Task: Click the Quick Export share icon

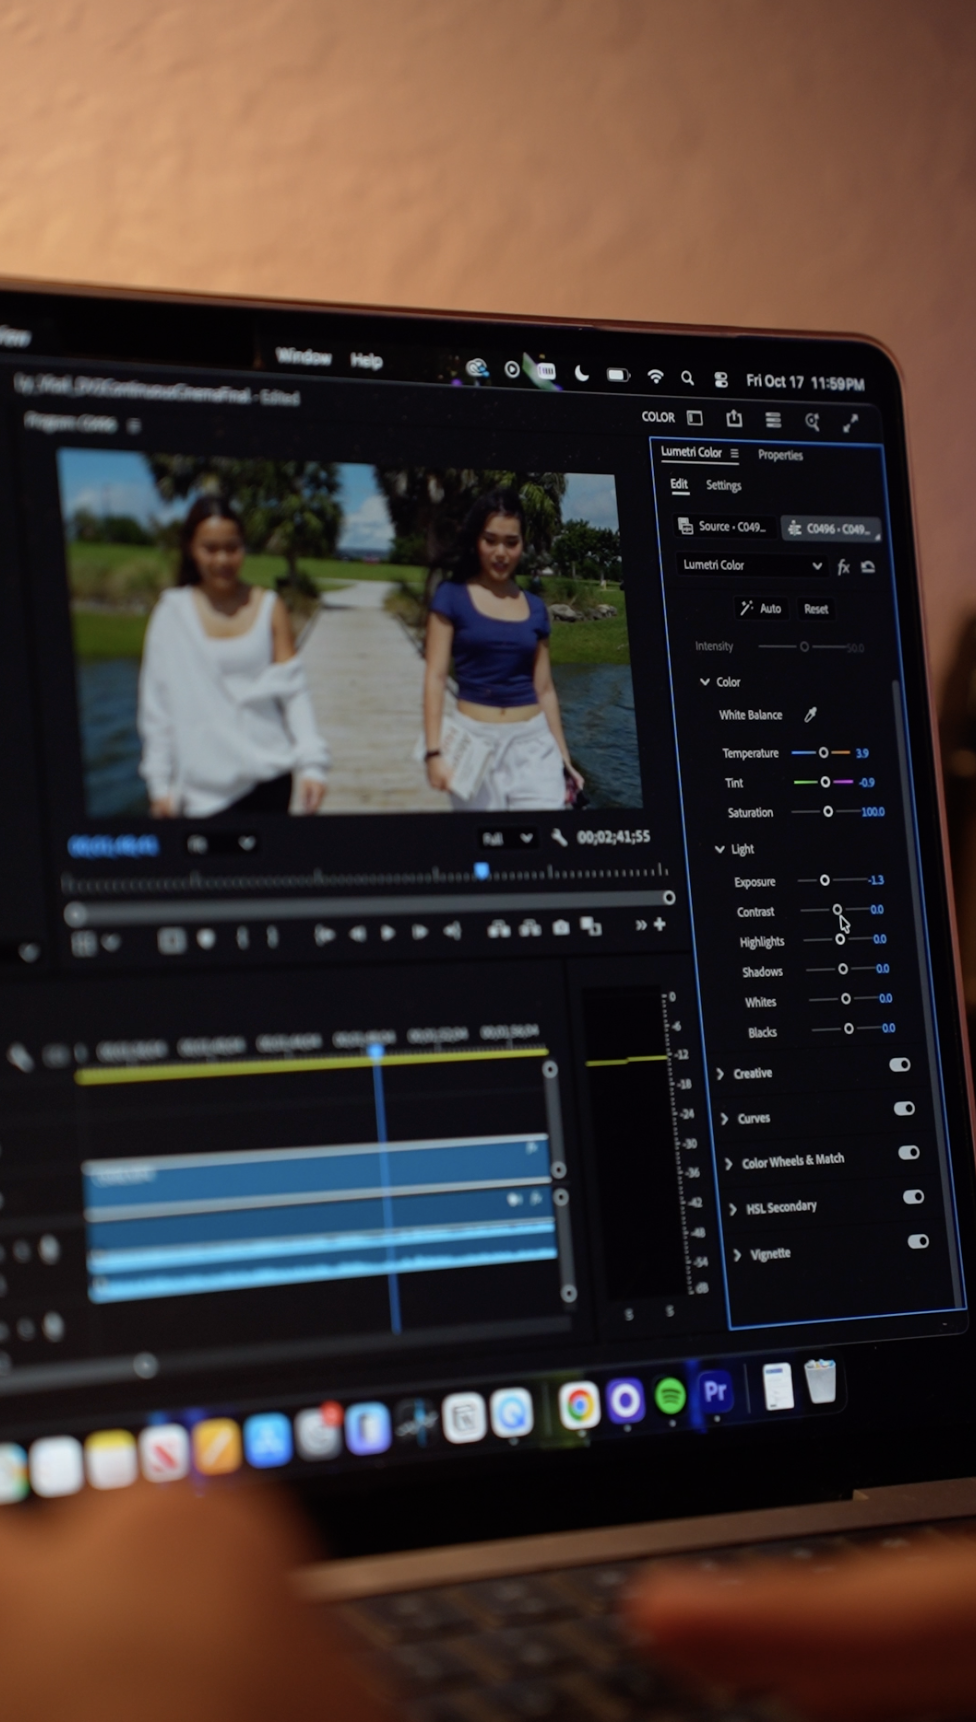Action: pyautogui.click(x=734, y=418)
